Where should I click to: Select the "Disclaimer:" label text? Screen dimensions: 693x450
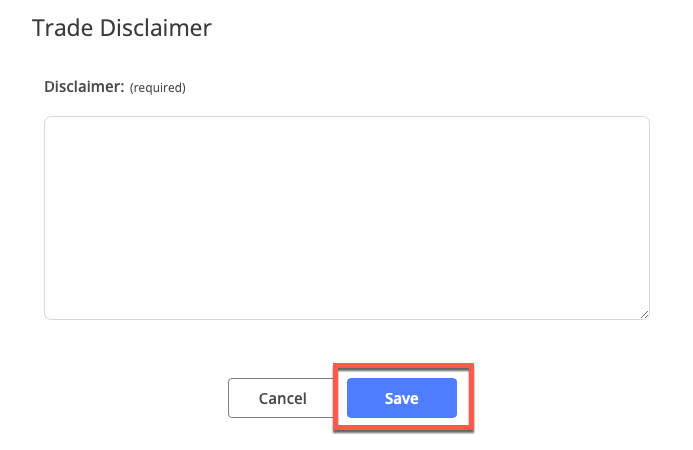[84, 87]
